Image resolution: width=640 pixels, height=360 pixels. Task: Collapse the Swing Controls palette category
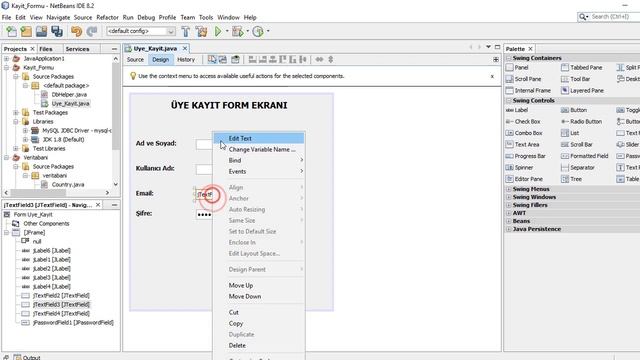509,100
